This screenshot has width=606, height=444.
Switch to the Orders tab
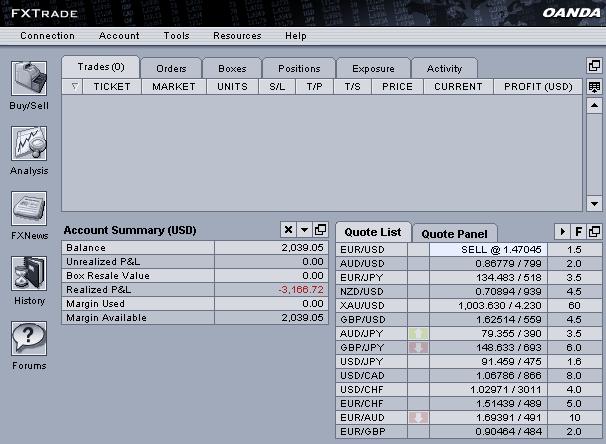click(171, 68)
